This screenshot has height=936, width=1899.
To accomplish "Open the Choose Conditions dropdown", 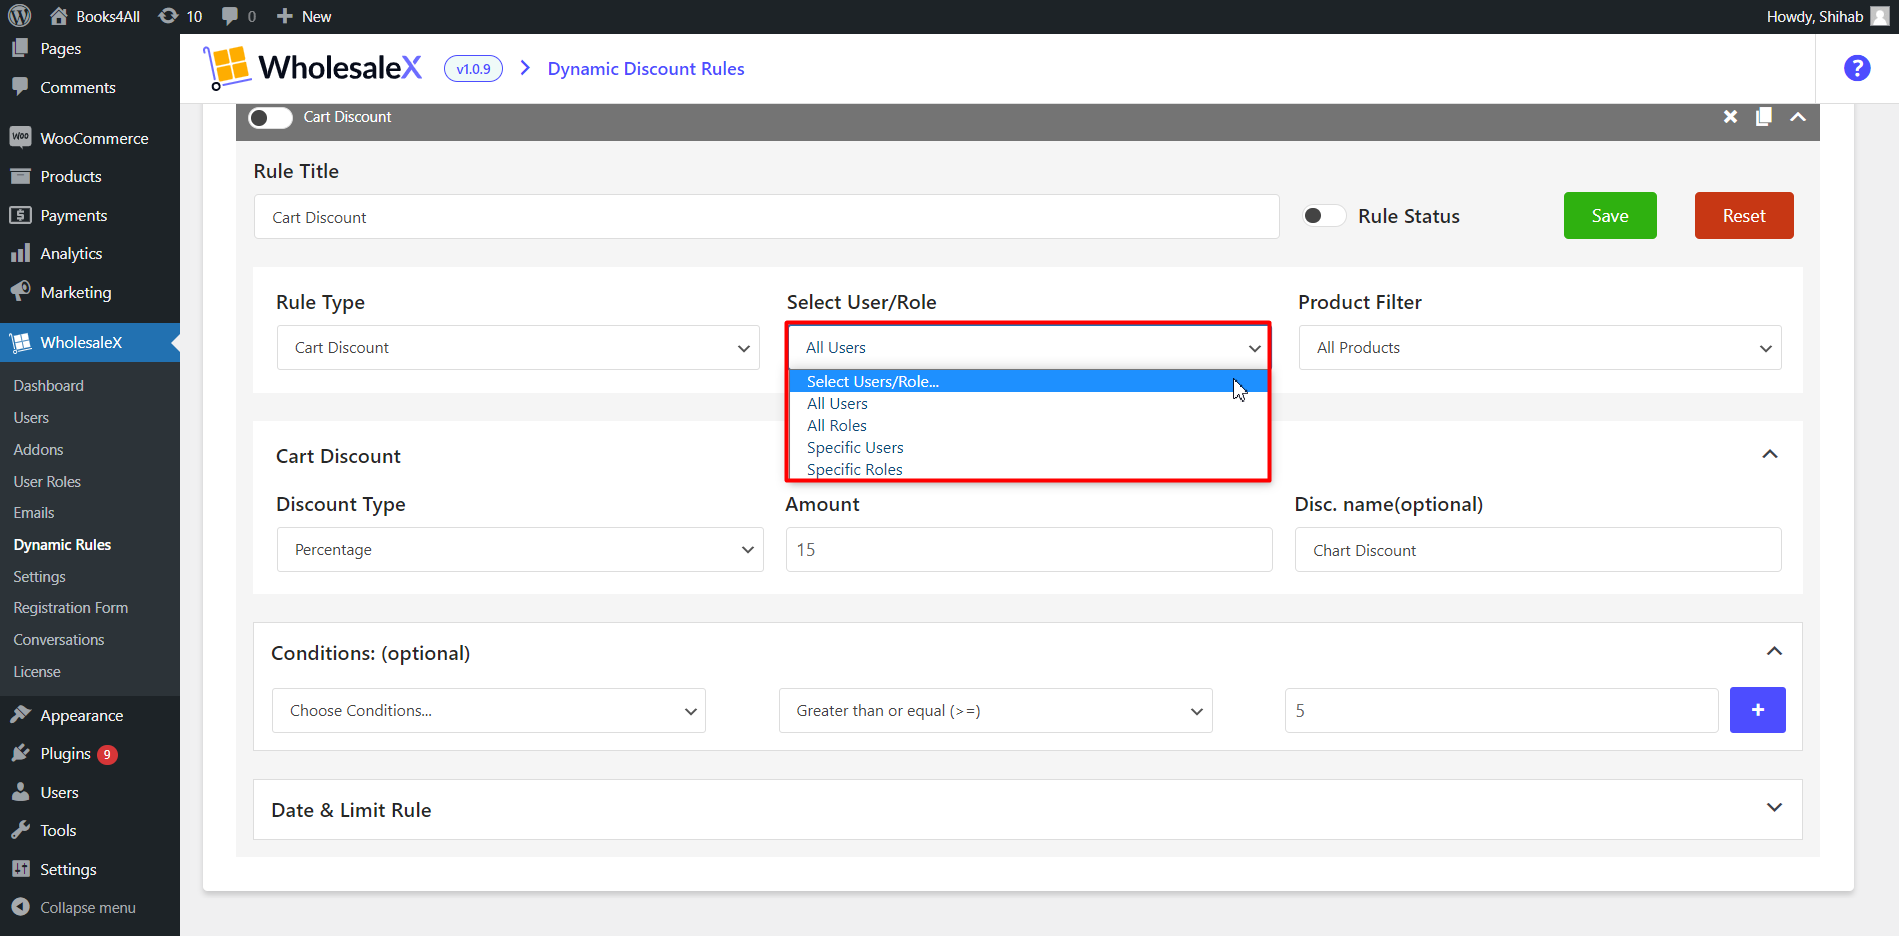I will (x=489, y=710).
